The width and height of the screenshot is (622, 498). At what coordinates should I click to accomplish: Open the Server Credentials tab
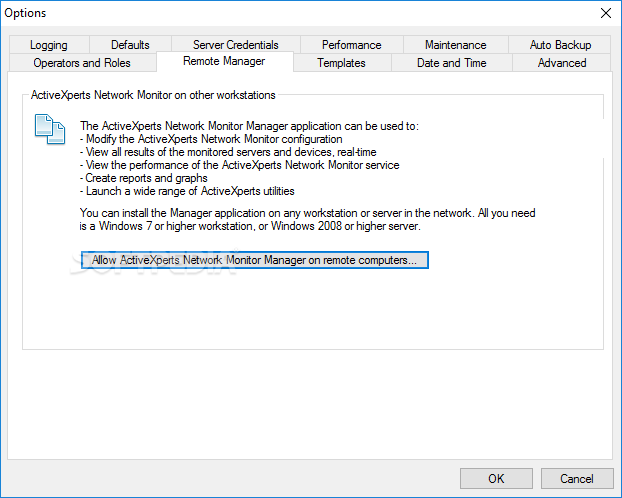(x=236, y=44)
